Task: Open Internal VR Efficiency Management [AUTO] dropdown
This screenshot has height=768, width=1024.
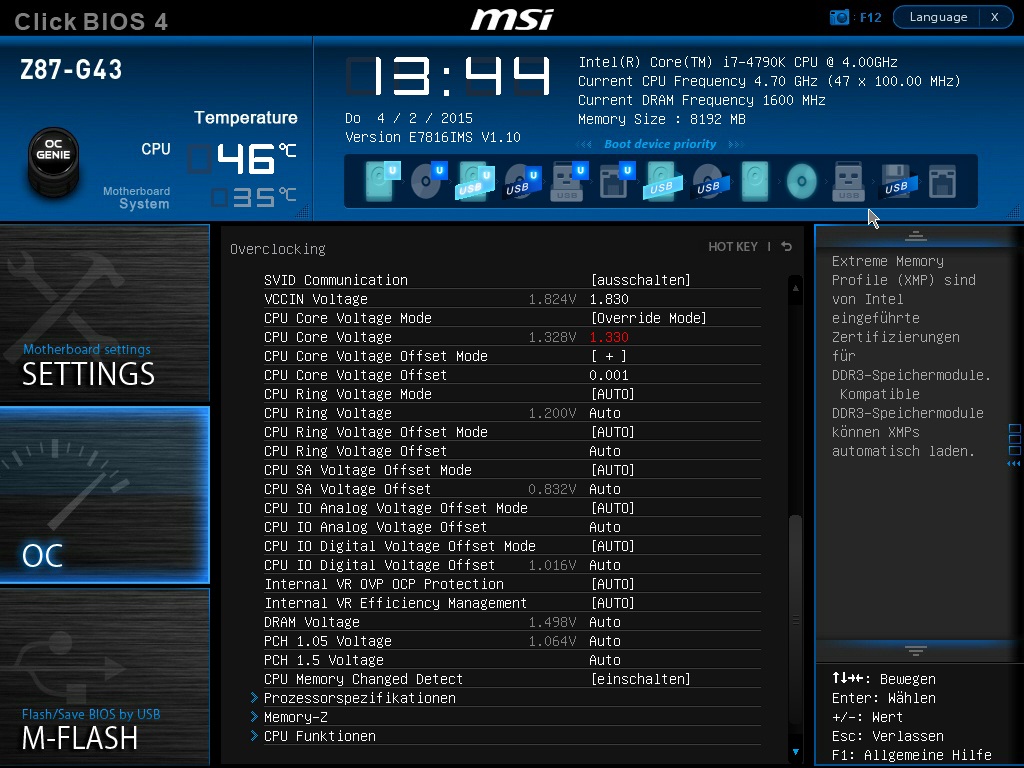Action: pos(613,603)
